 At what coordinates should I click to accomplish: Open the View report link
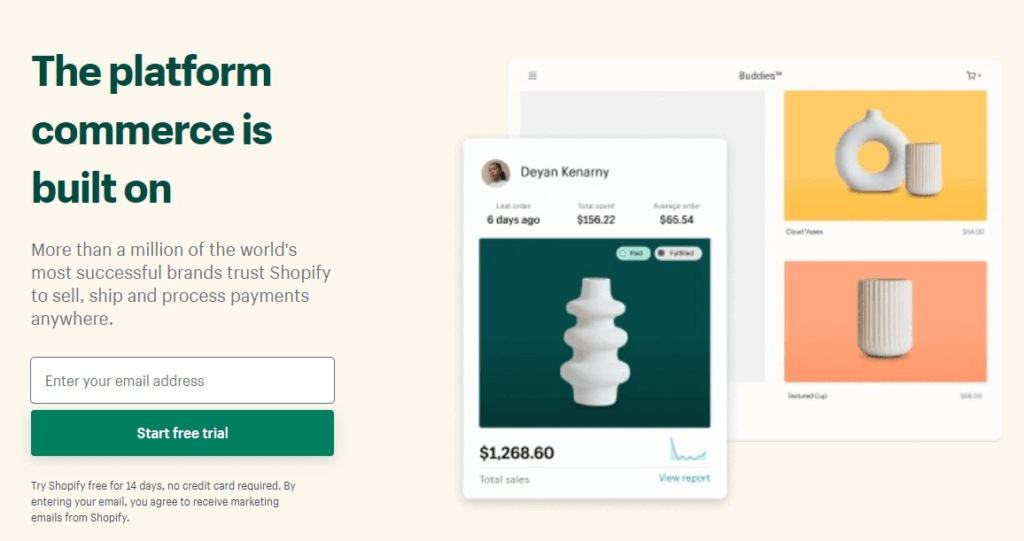[x=684, y=478]
